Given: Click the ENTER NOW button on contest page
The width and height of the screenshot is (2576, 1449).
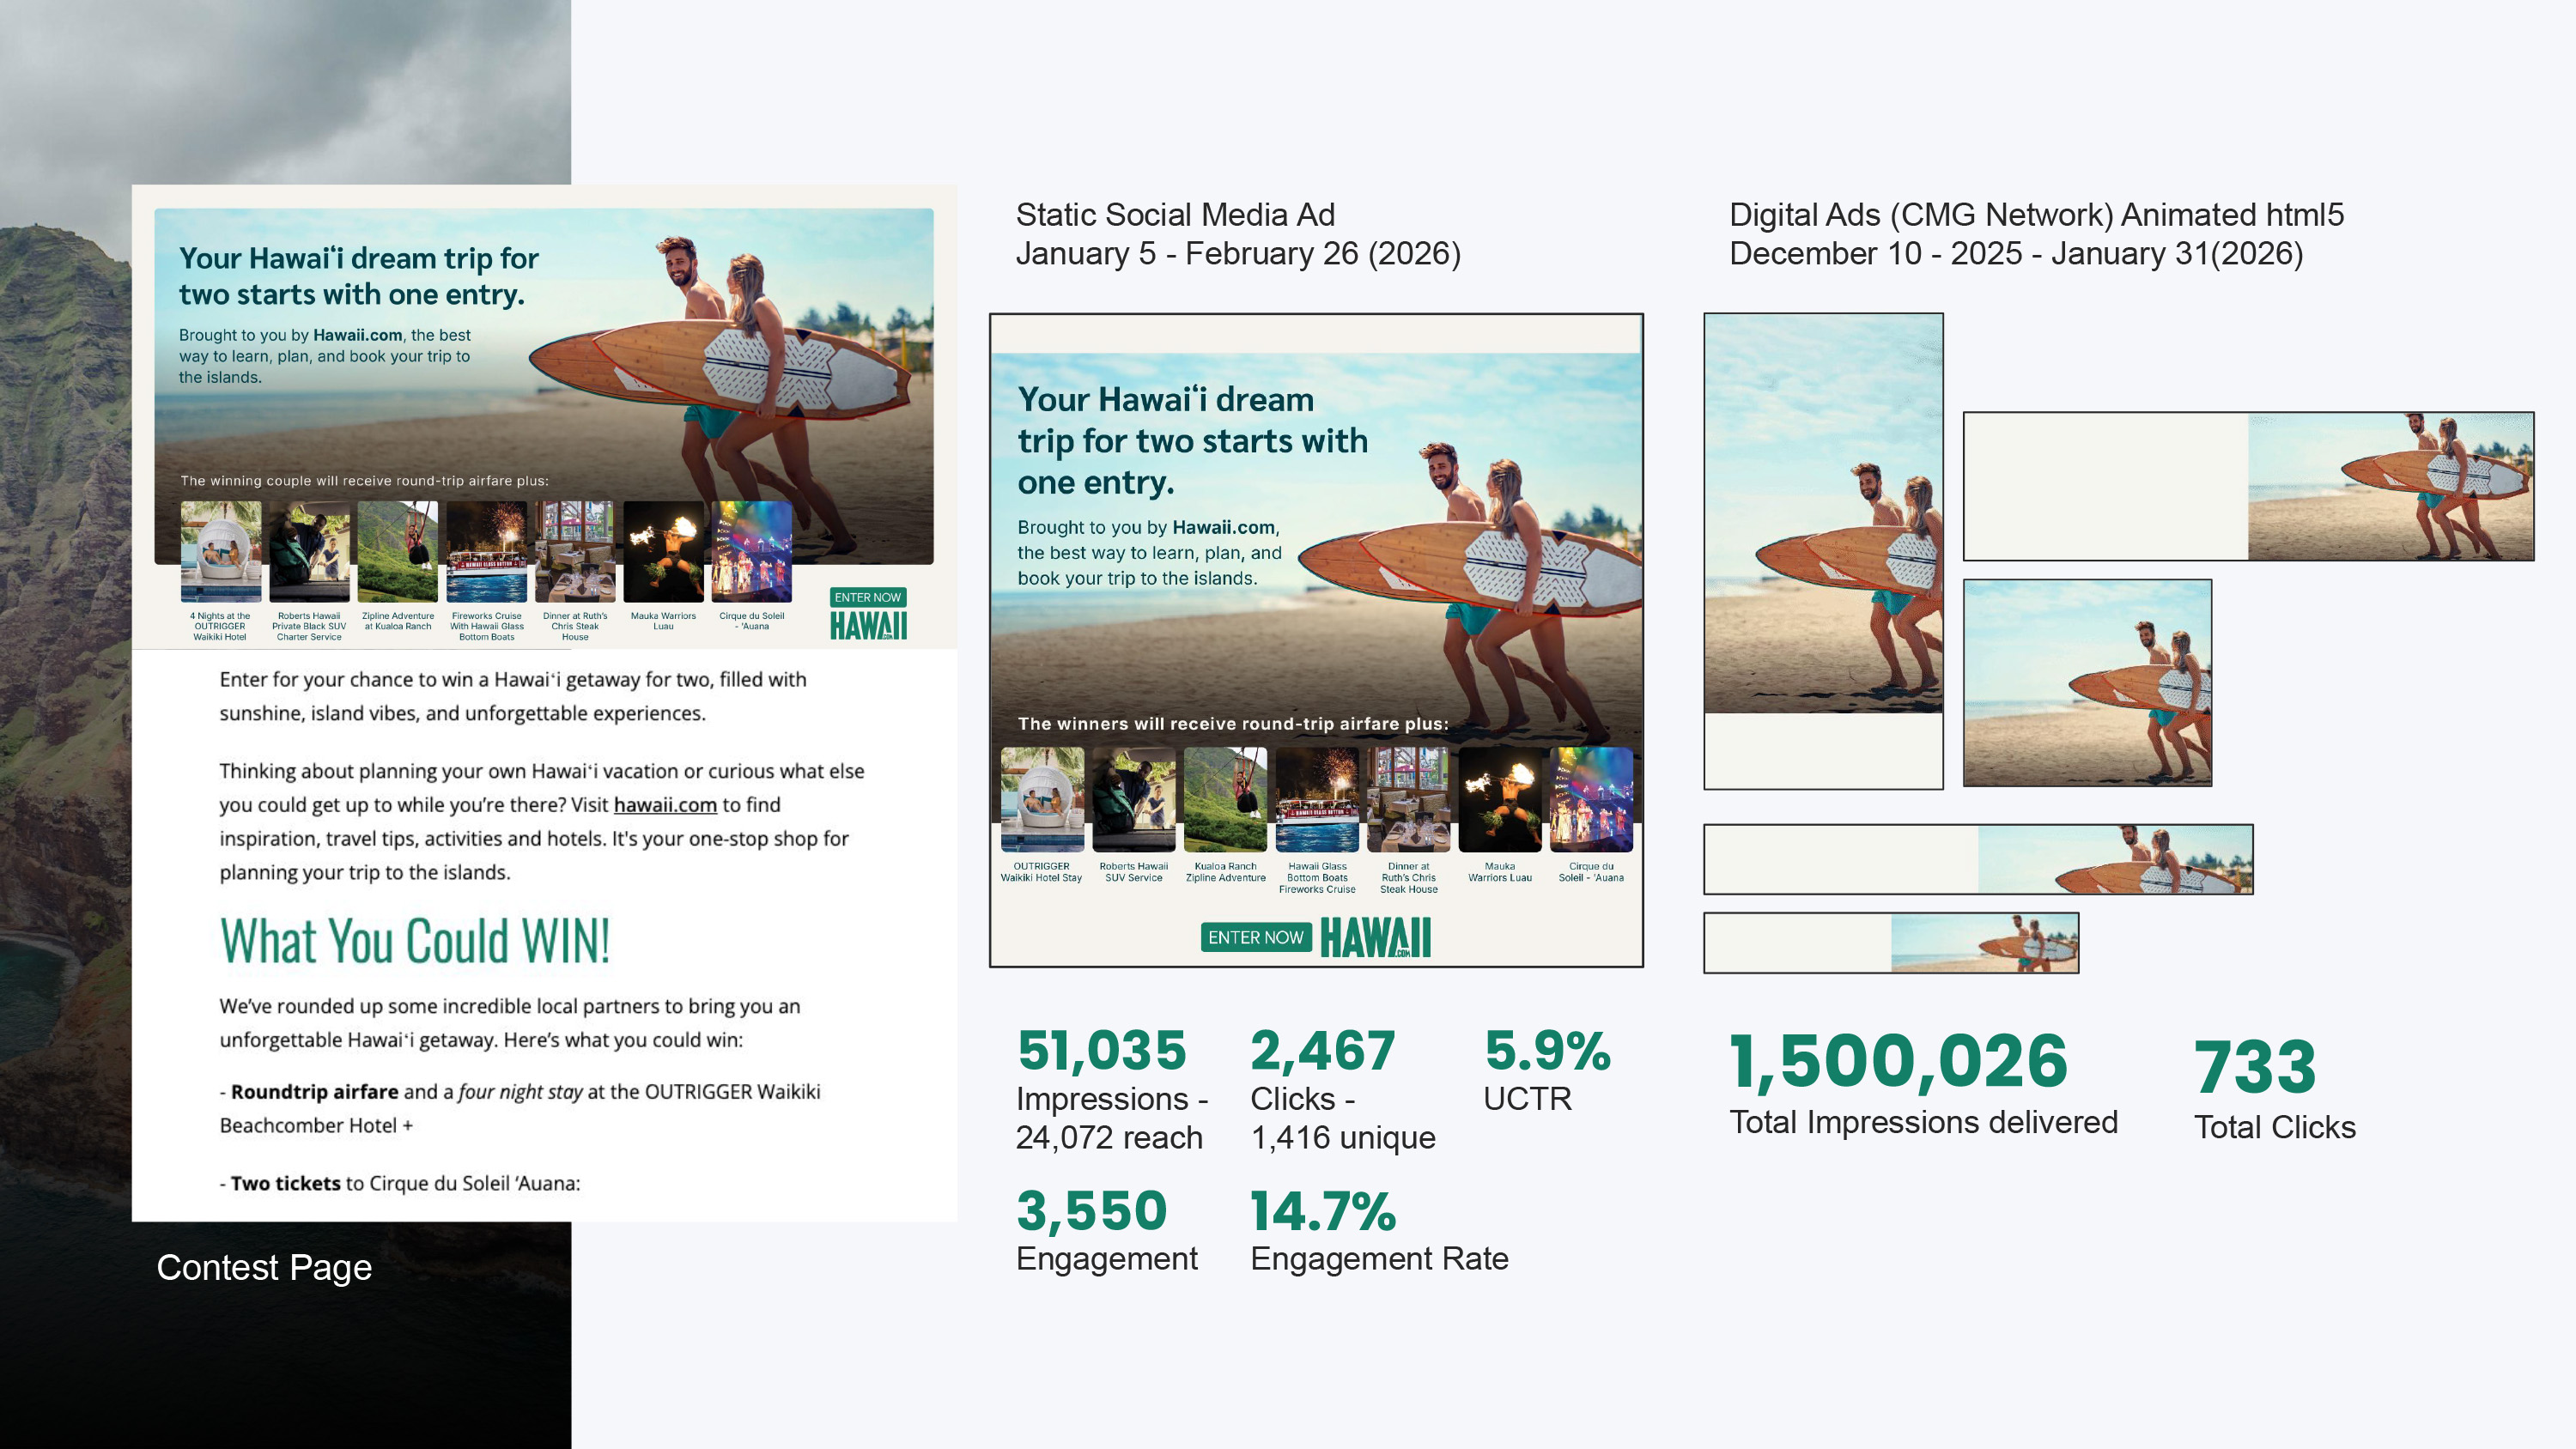Looking at the screenshot, I should tap(867, 597).
